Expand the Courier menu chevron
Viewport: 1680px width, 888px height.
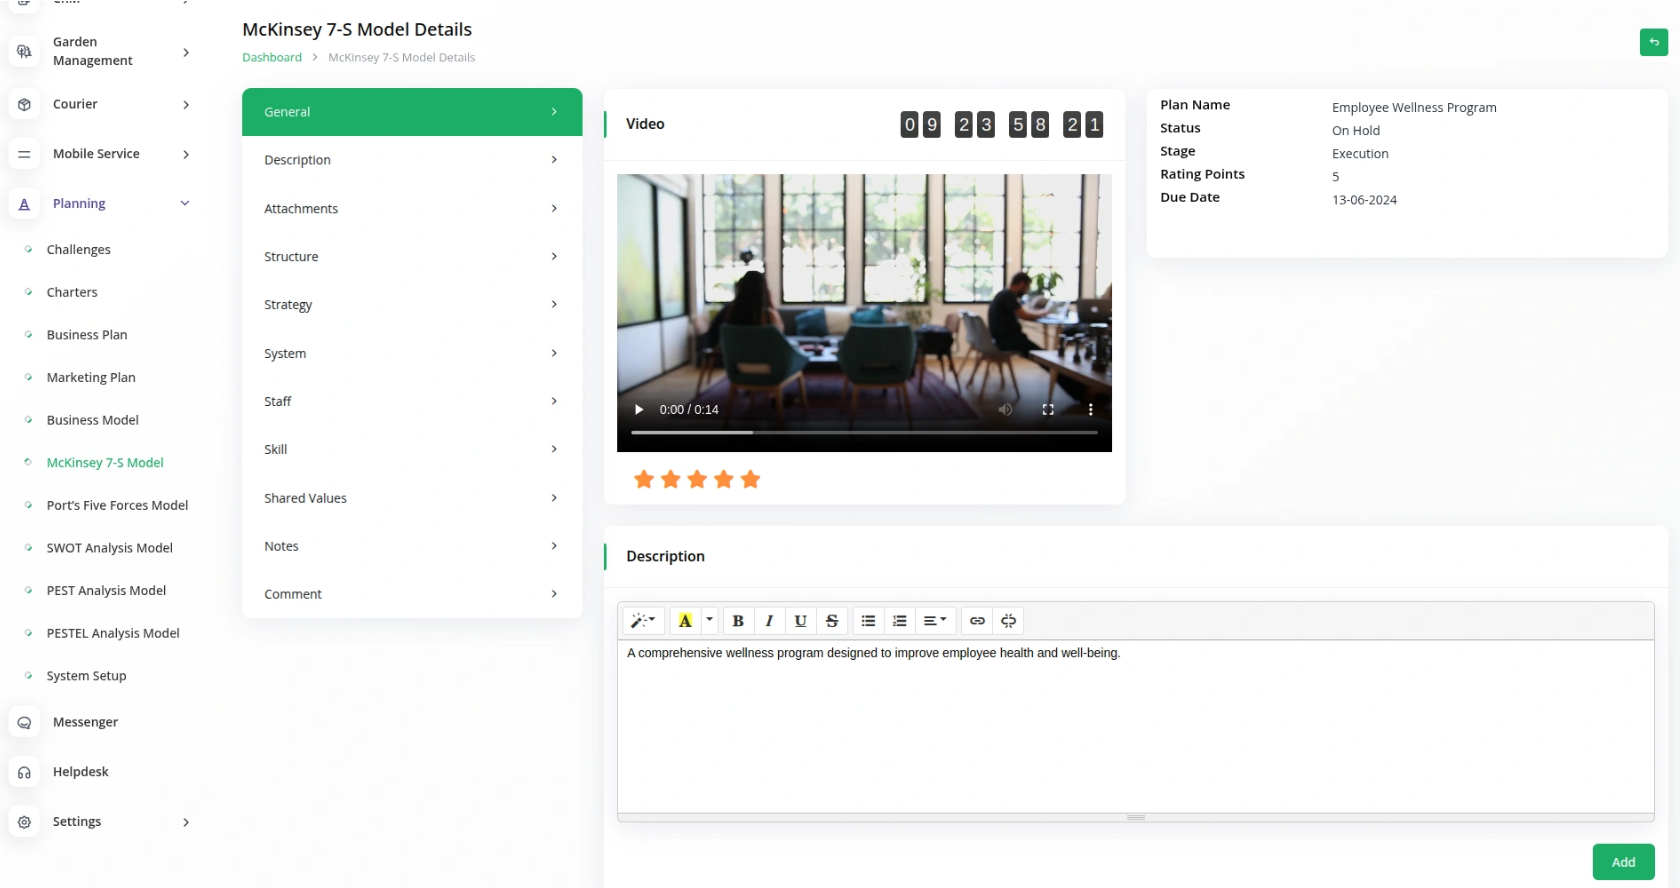click(x=186, y=104)
